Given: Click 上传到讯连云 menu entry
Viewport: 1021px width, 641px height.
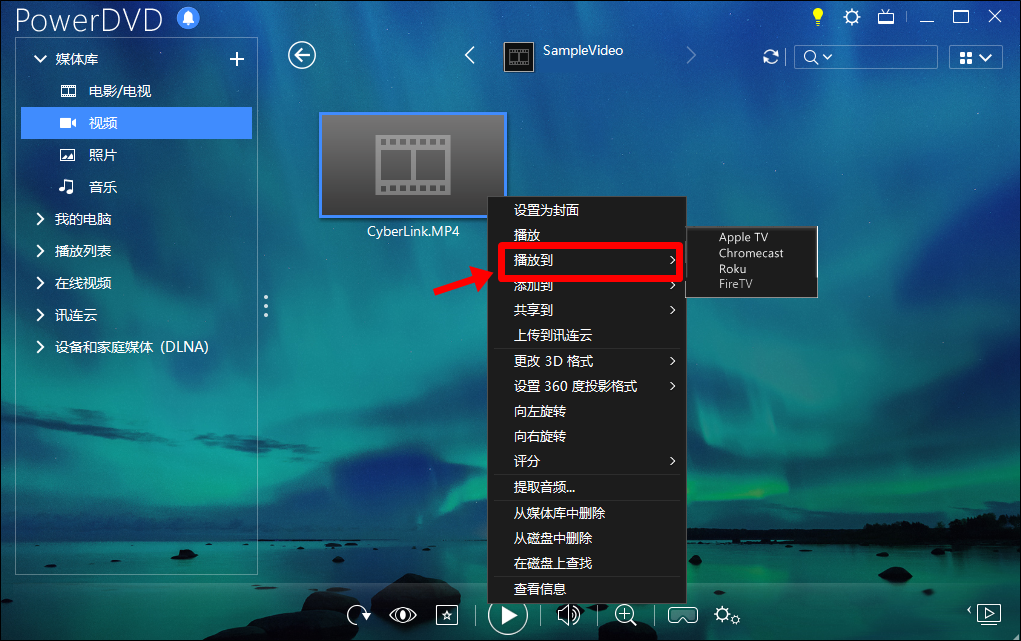Looking at the screenshot, I should tap(552, 335).
